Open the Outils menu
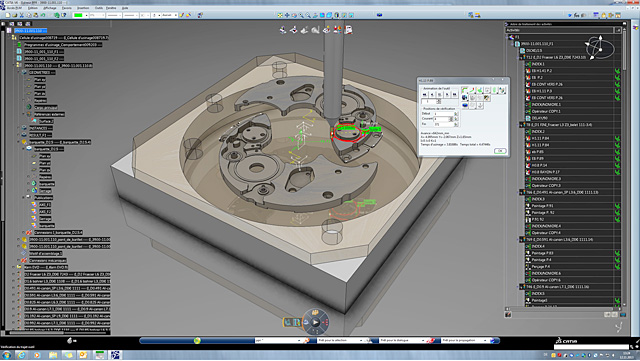 point(99,8)
